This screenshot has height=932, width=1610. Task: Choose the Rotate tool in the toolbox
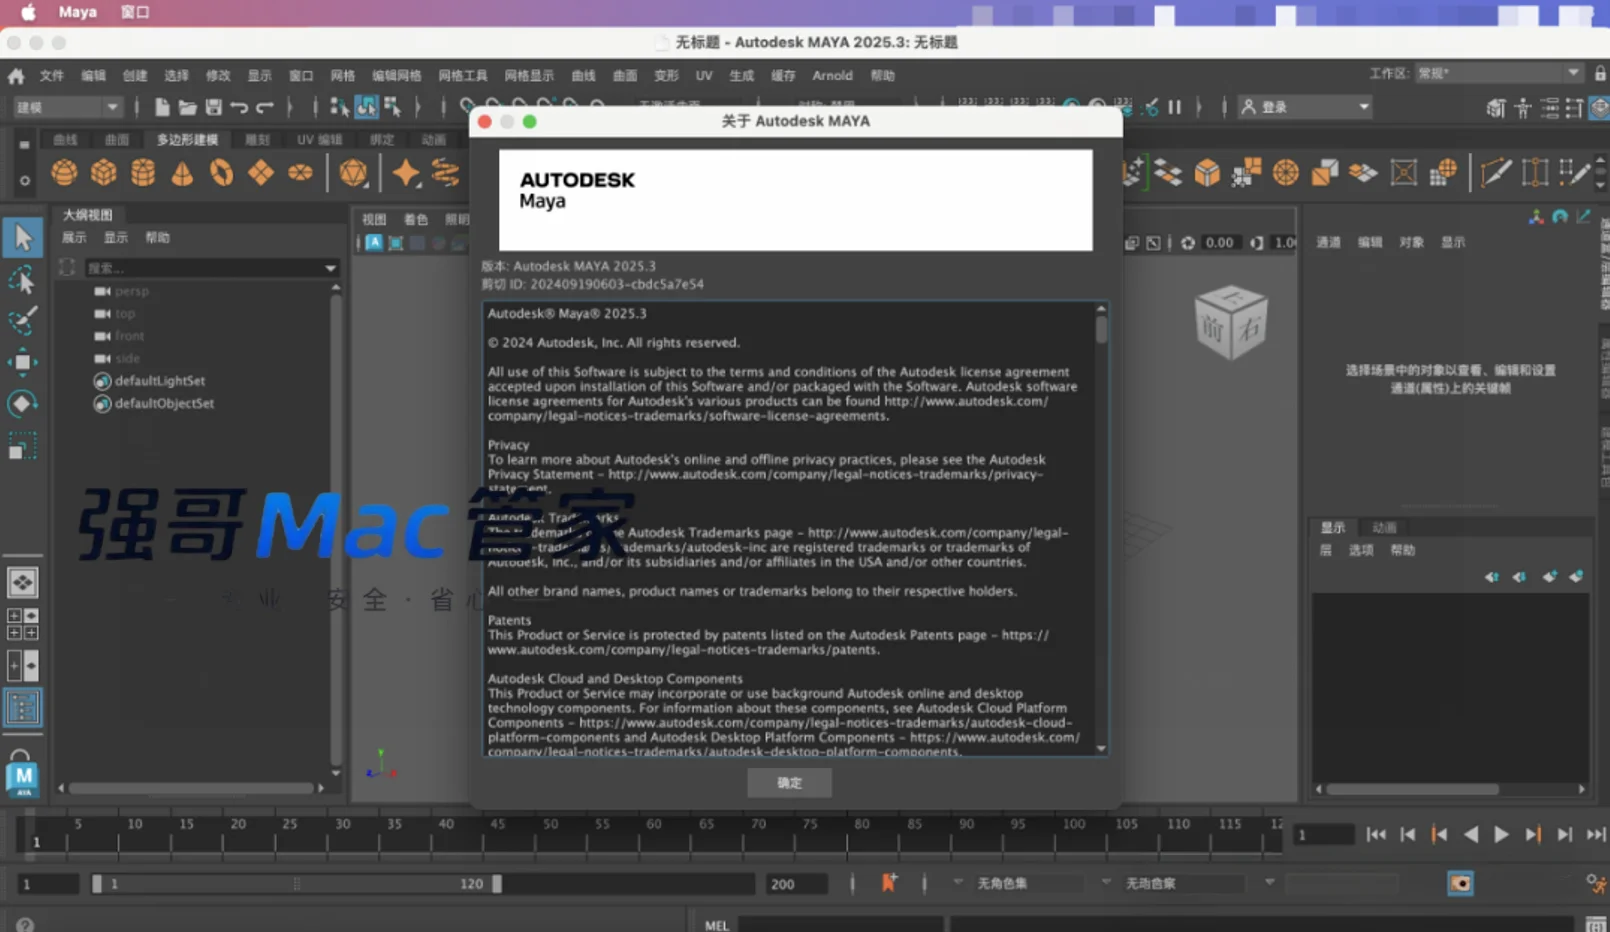point(22,404)
